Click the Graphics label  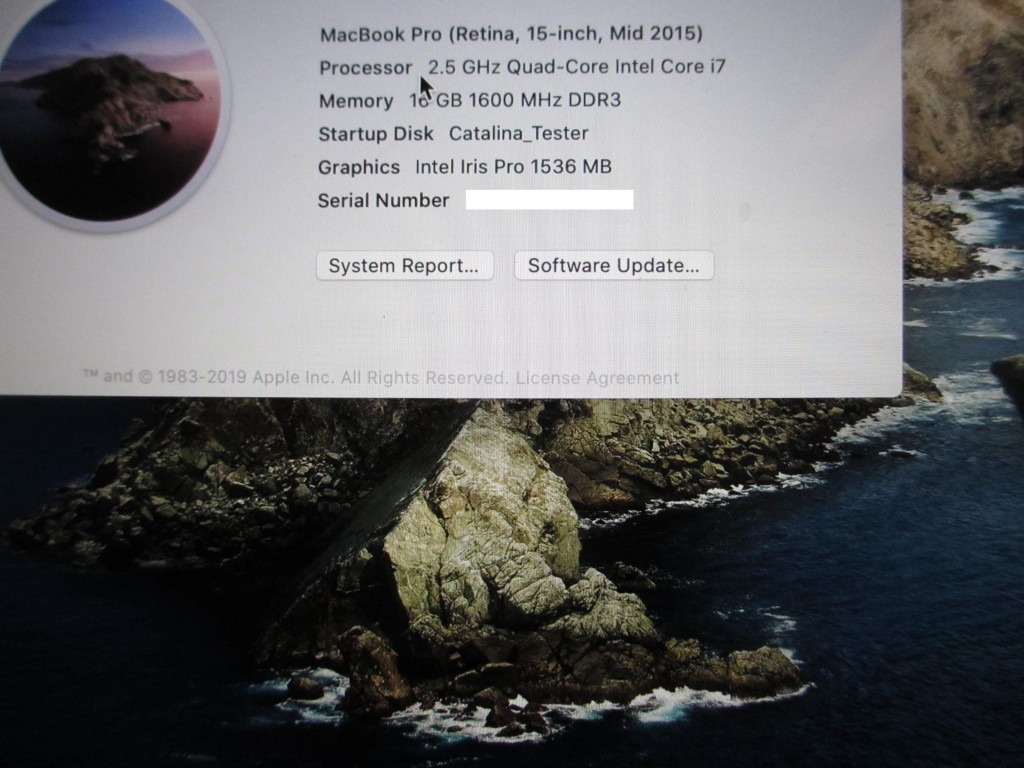(x=359, y=167)
